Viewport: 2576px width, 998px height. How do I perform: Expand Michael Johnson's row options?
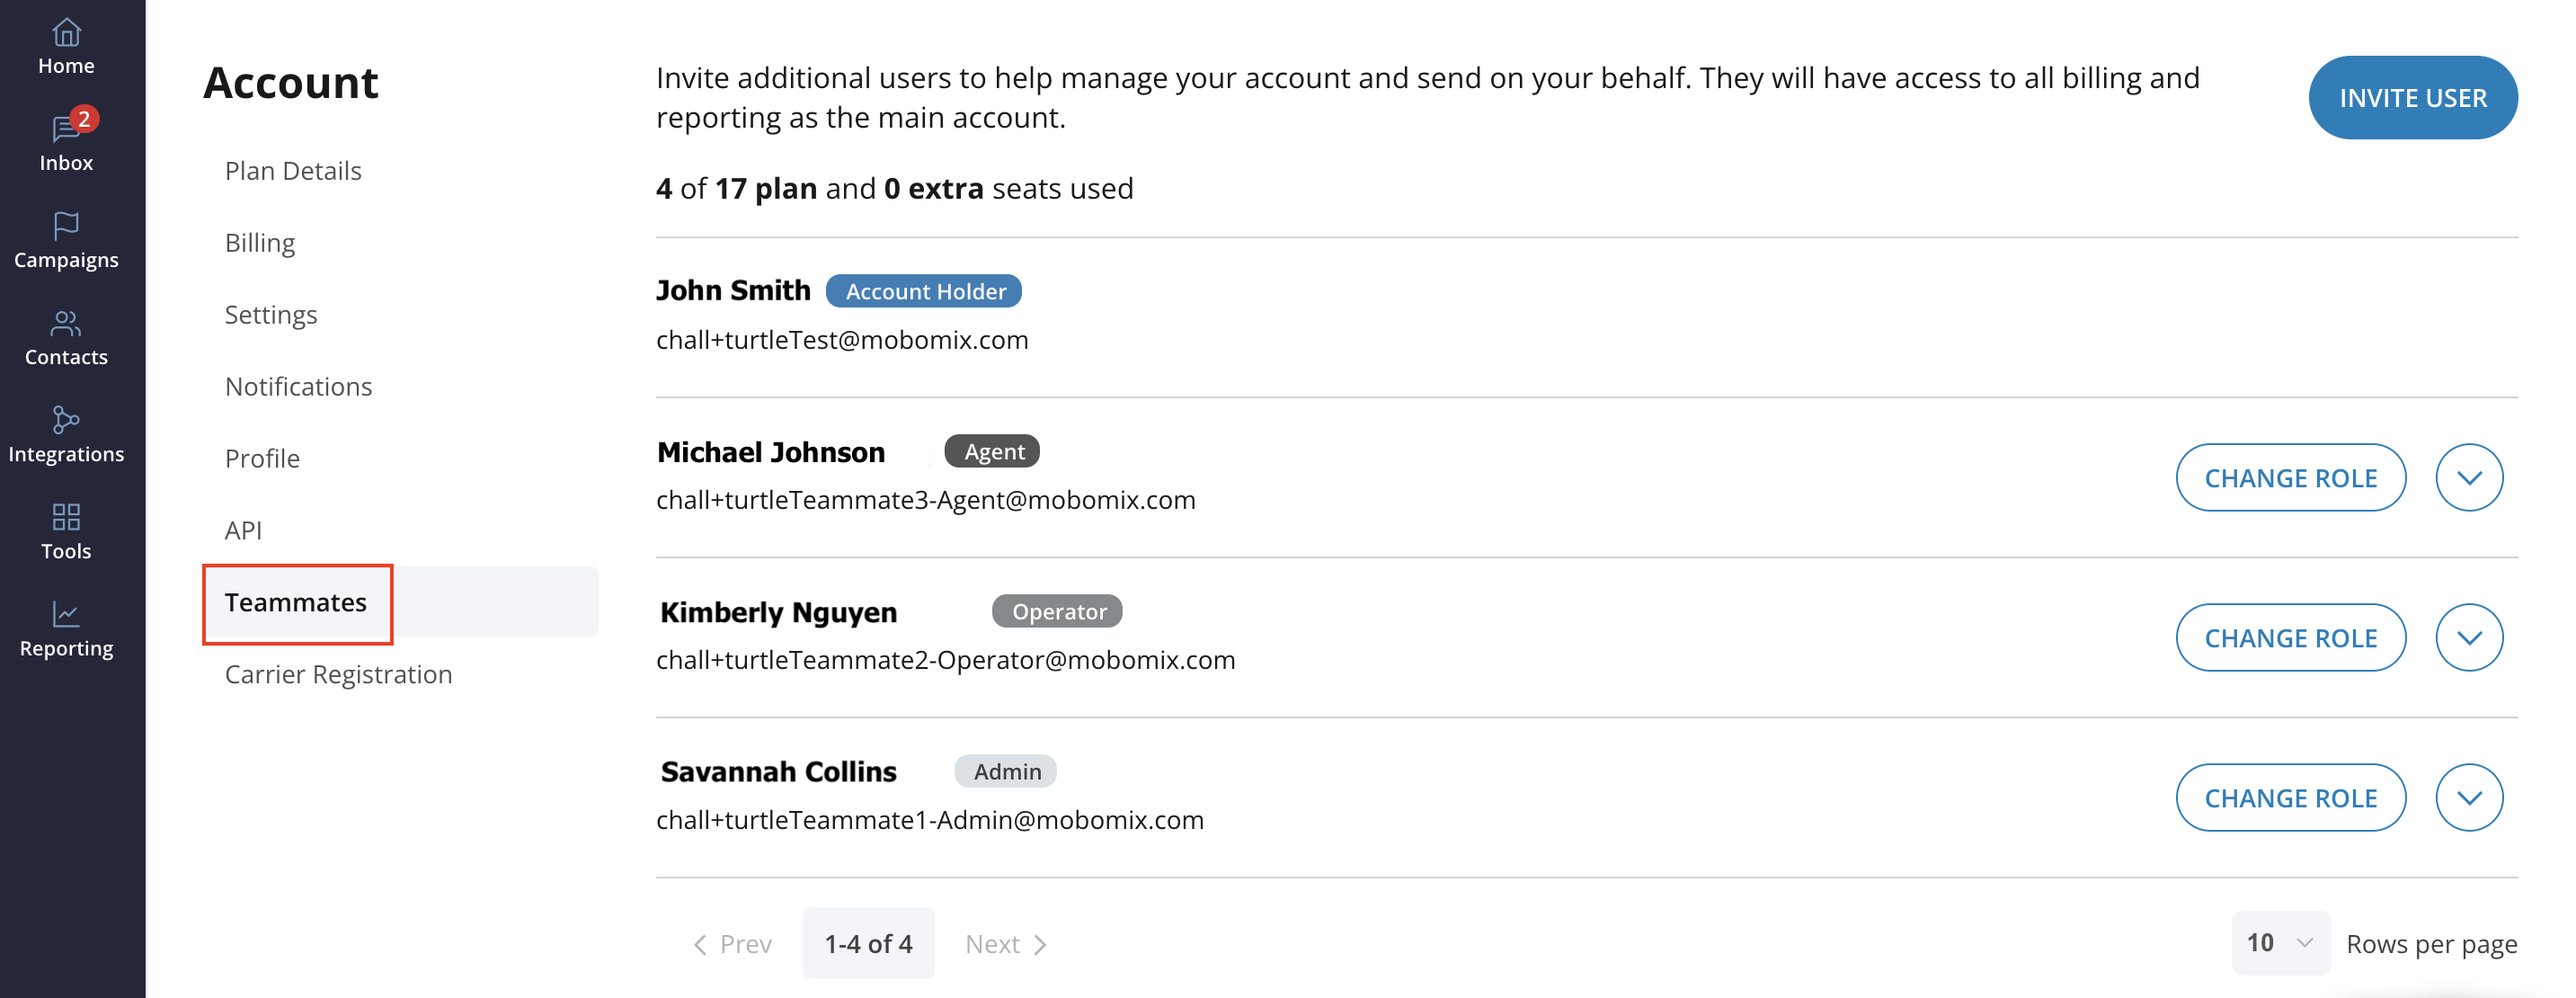(x=2469, y=477)
